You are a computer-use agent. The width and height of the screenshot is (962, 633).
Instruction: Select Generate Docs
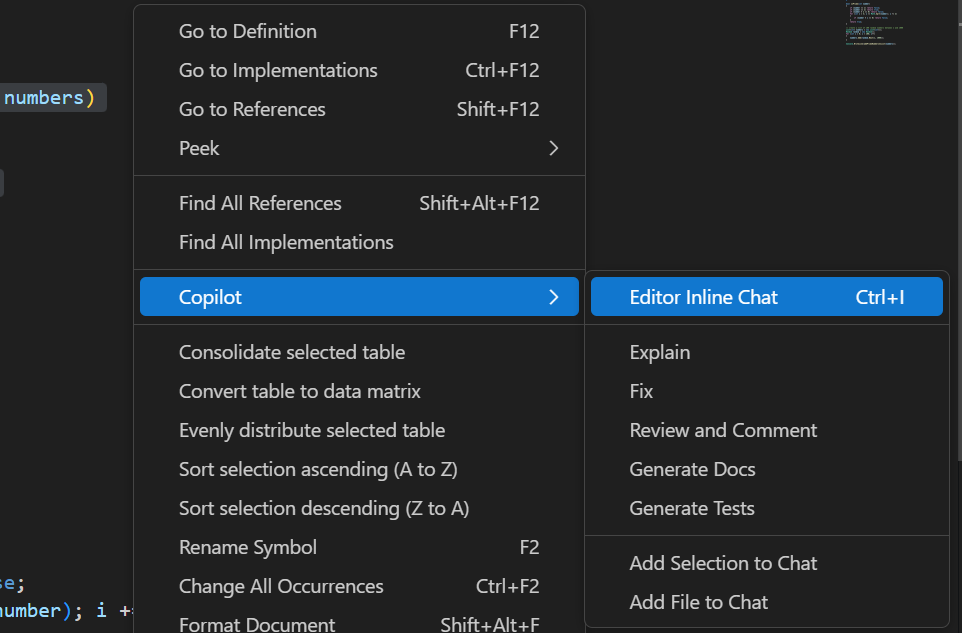point(692,469)
